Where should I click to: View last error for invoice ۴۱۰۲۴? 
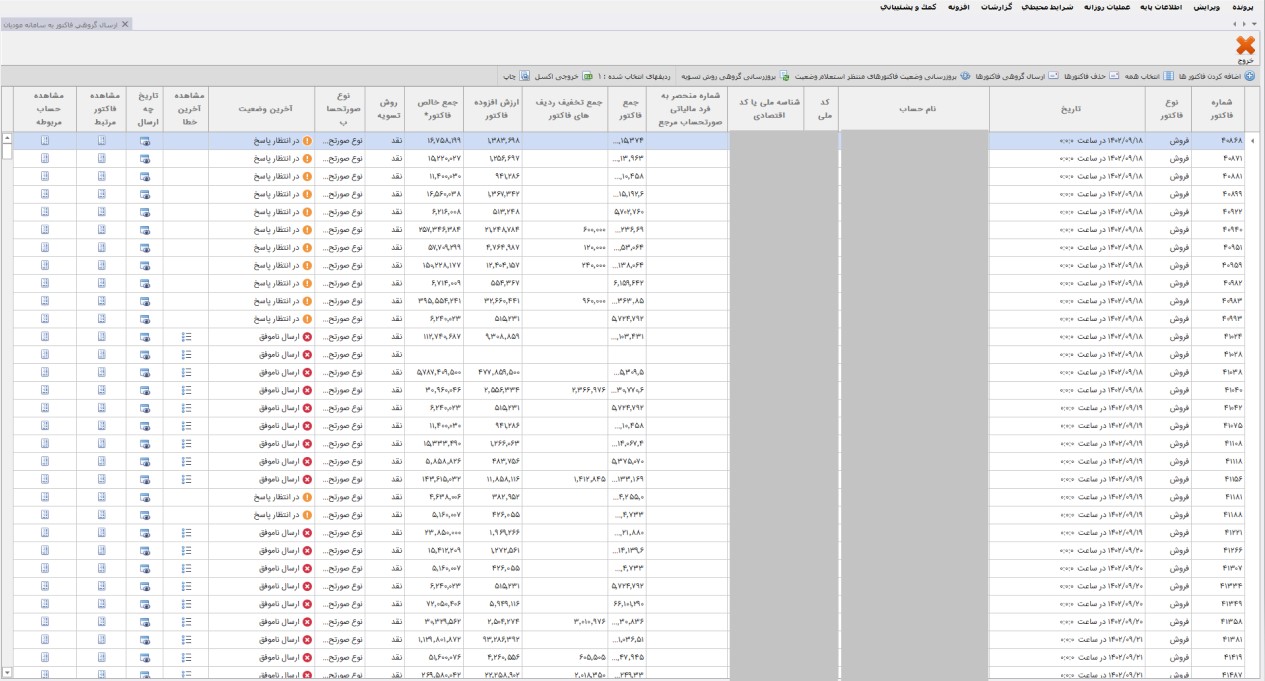[186, 337]
